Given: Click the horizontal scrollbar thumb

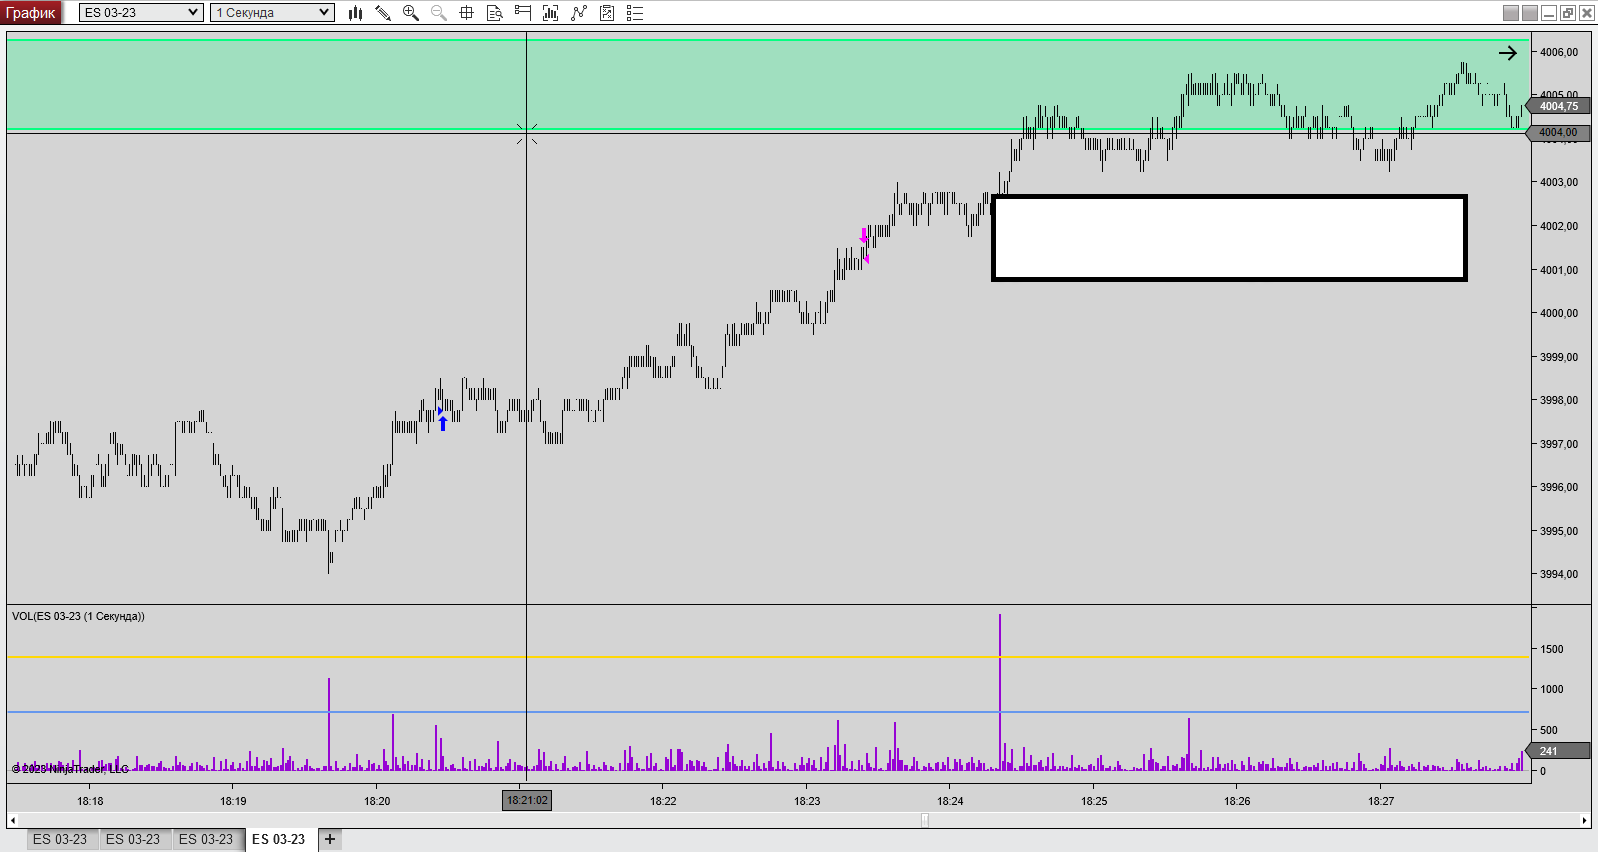Looking at the screenshot, I should click(x=925, y=820).
